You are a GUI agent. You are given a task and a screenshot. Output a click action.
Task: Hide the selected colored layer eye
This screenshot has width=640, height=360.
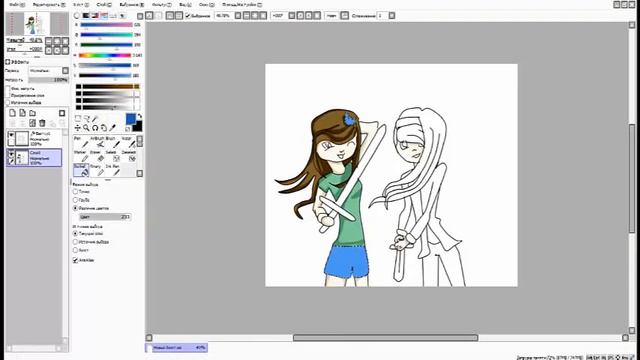click(11, 153)
